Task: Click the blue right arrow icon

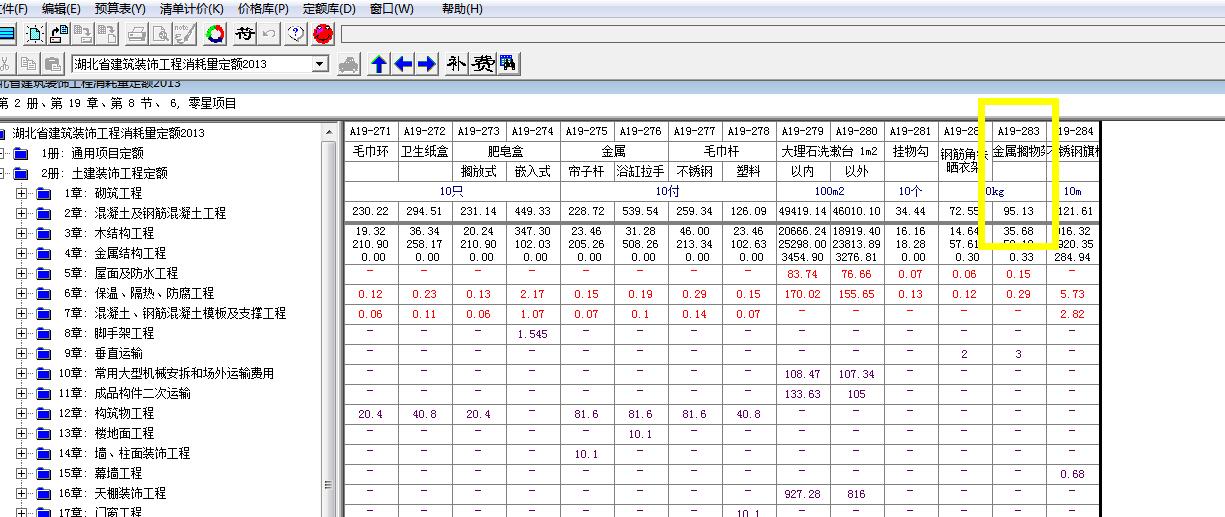Action: (427, 64)
